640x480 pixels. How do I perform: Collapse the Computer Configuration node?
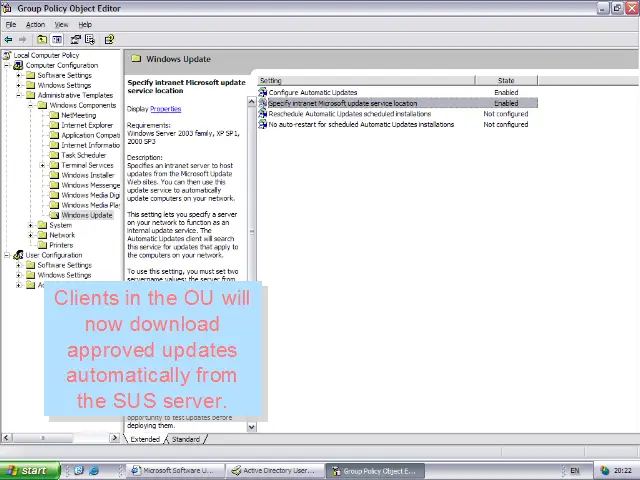(x=7, y=65)
